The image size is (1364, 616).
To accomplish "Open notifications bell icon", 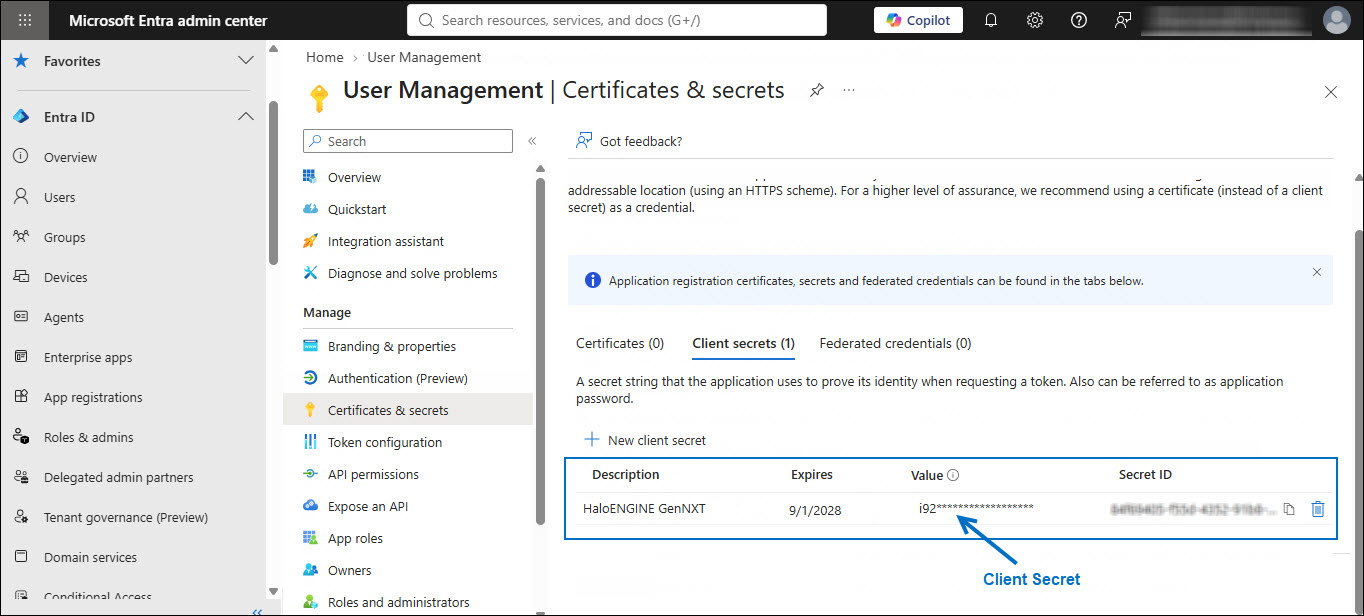I will (x=991, y=20).
